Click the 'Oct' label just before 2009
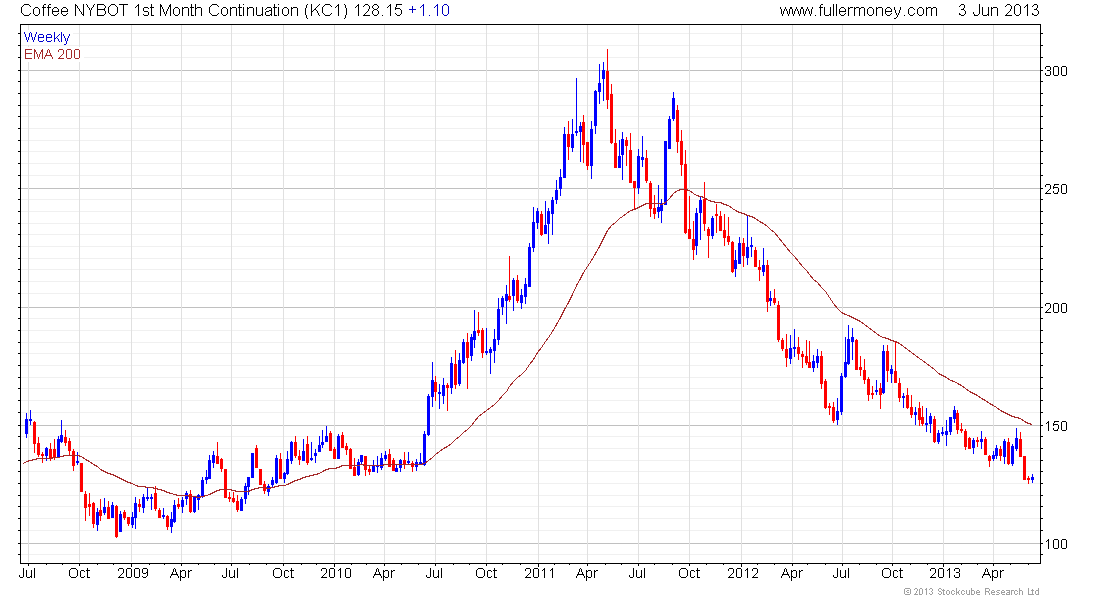The width and height of the screenshot is (1100, 600). click(x=79, y=573)
